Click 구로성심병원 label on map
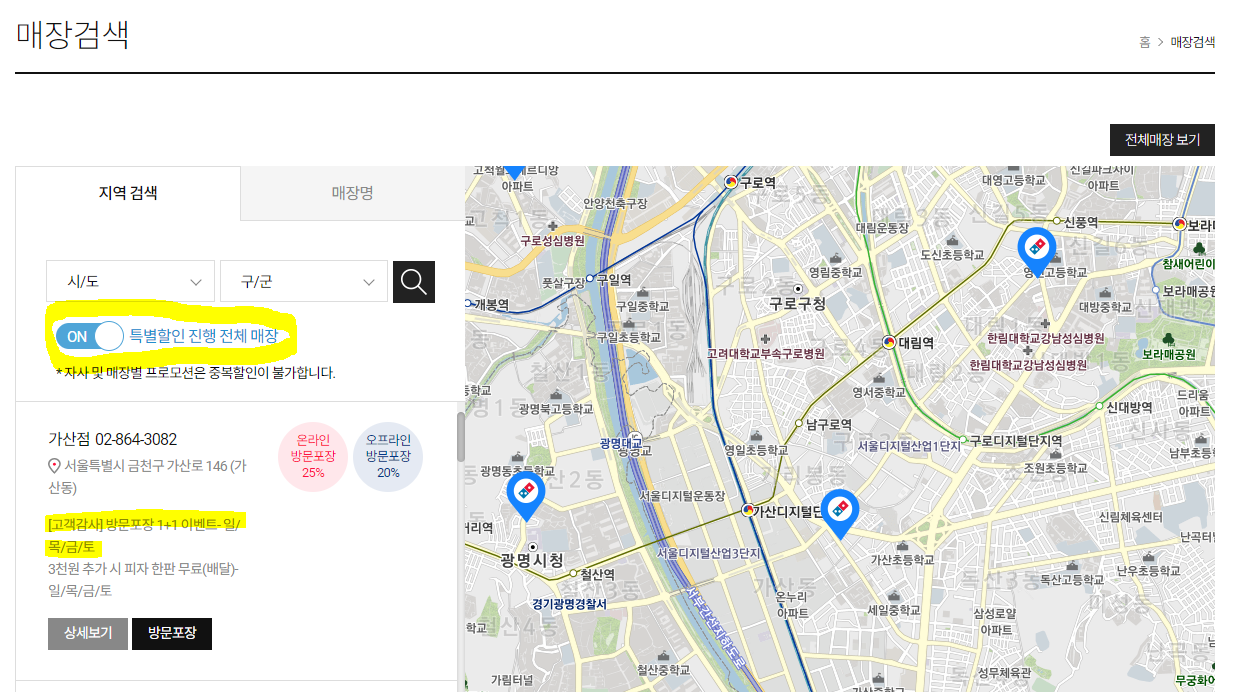Screen dimensions: 1235x692 click(x=552, y=241)
